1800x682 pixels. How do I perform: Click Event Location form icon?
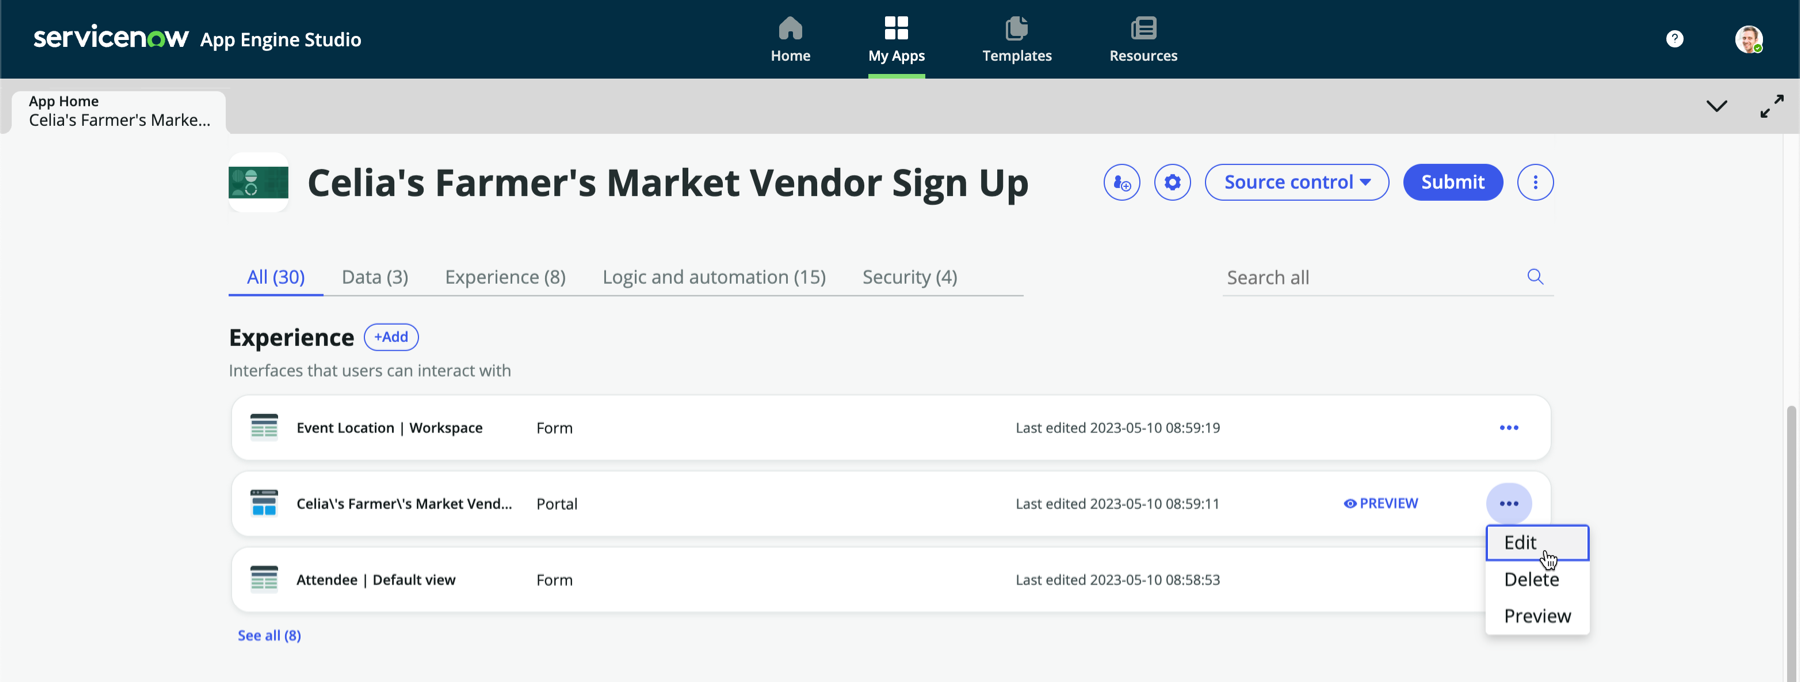click(x=264, y=427)
